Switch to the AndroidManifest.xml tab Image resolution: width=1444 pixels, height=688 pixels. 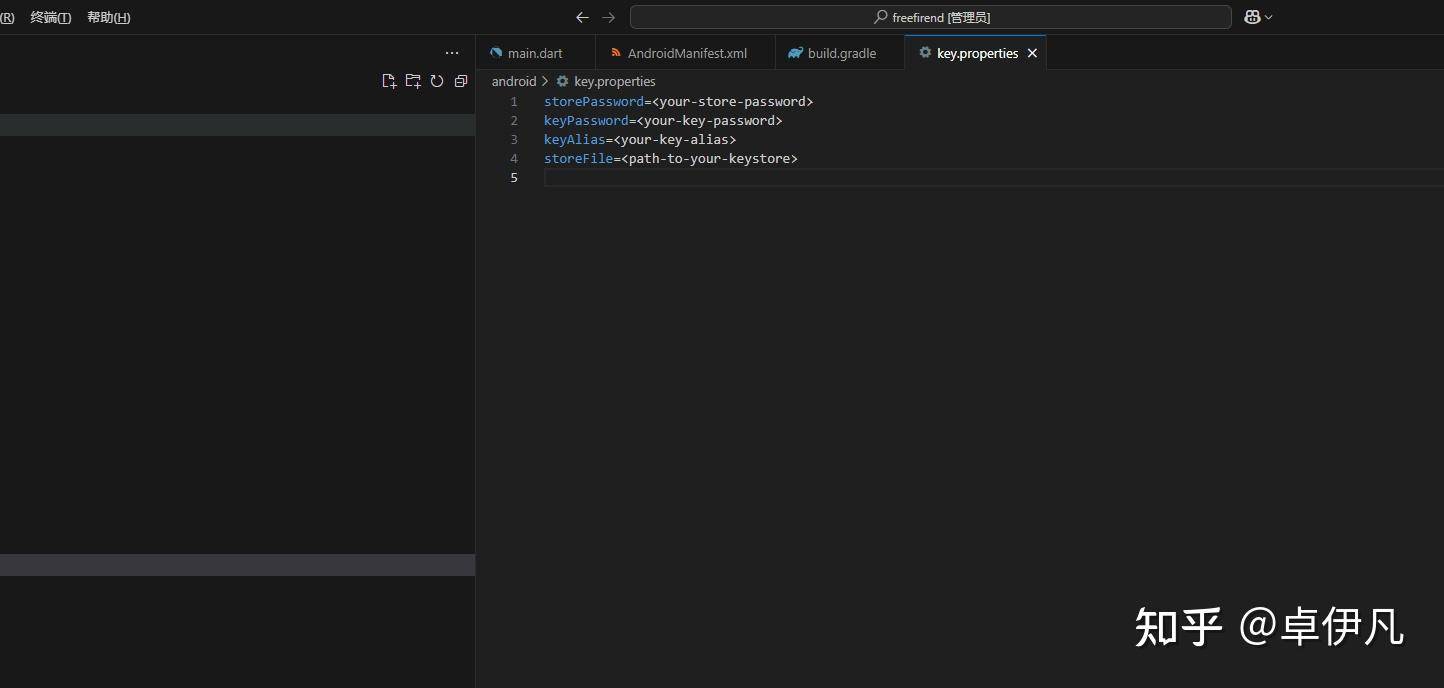pyautogui.click(x=686, y=53)
